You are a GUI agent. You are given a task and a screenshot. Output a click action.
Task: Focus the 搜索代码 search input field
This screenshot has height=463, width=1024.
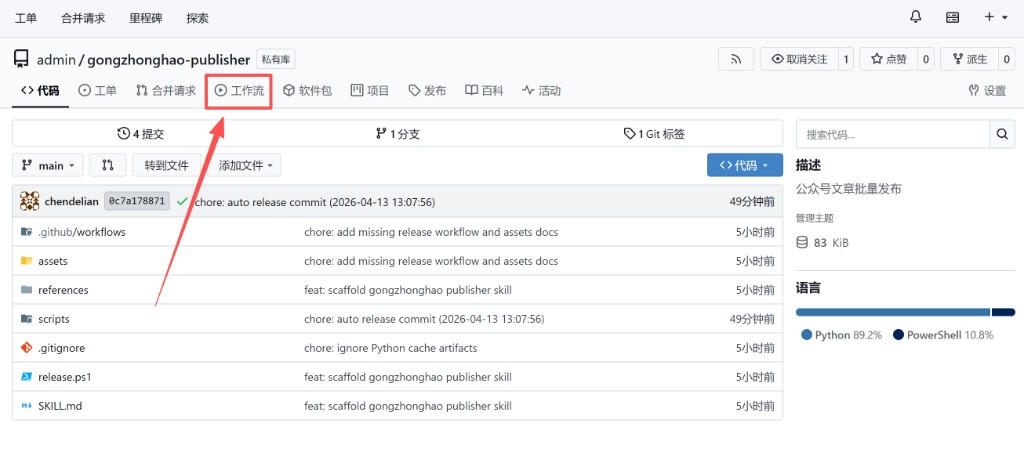[892, 134]
